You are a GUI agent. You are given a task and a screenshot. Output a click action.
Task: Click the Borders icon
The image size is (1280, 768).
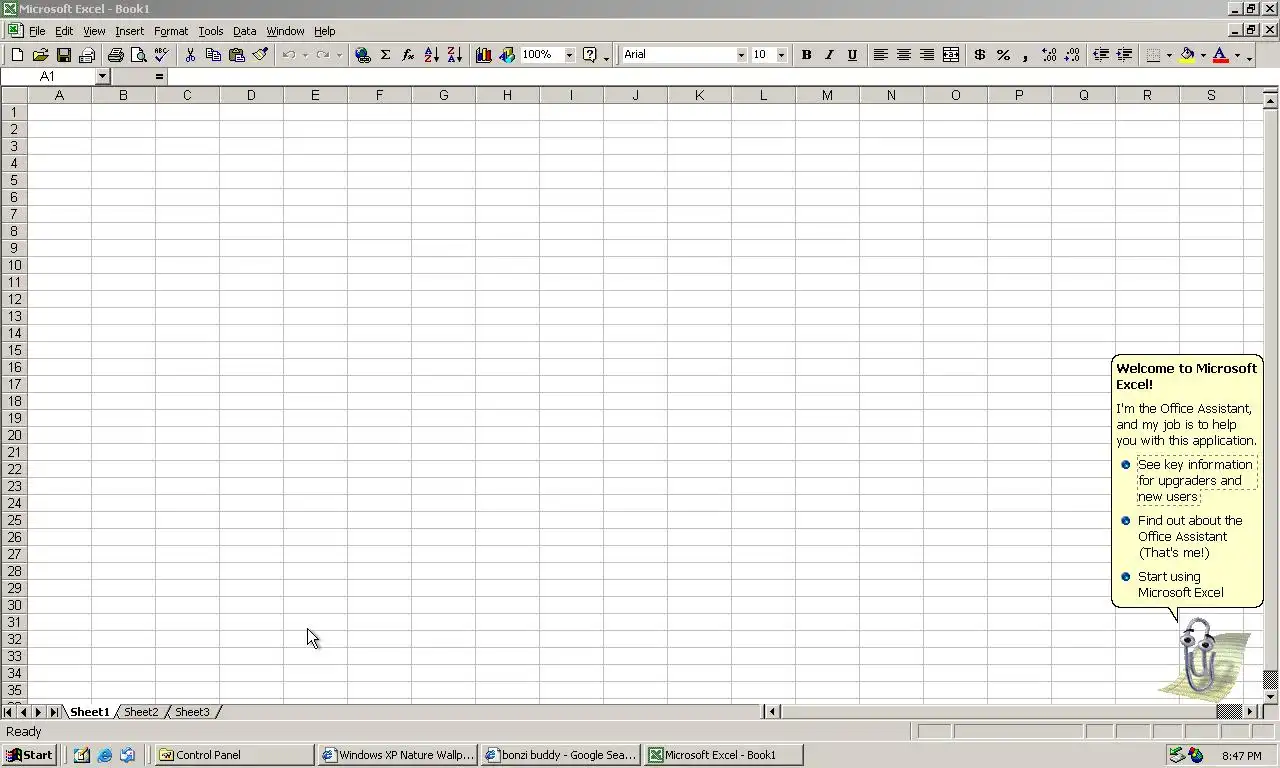pos(1153,55)
